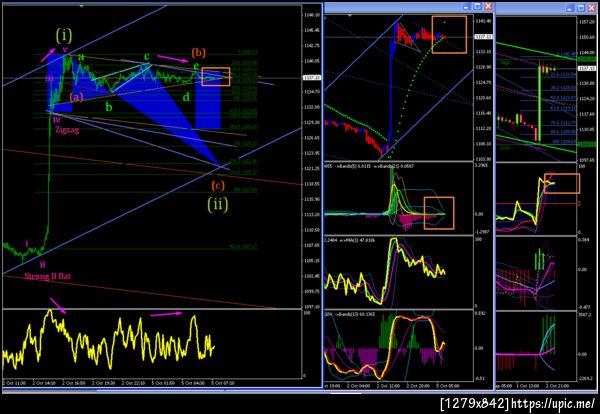This screenshot has width=600, height=414.
Task: Maximize the middle chart window
Action: [x=477, y=7]
